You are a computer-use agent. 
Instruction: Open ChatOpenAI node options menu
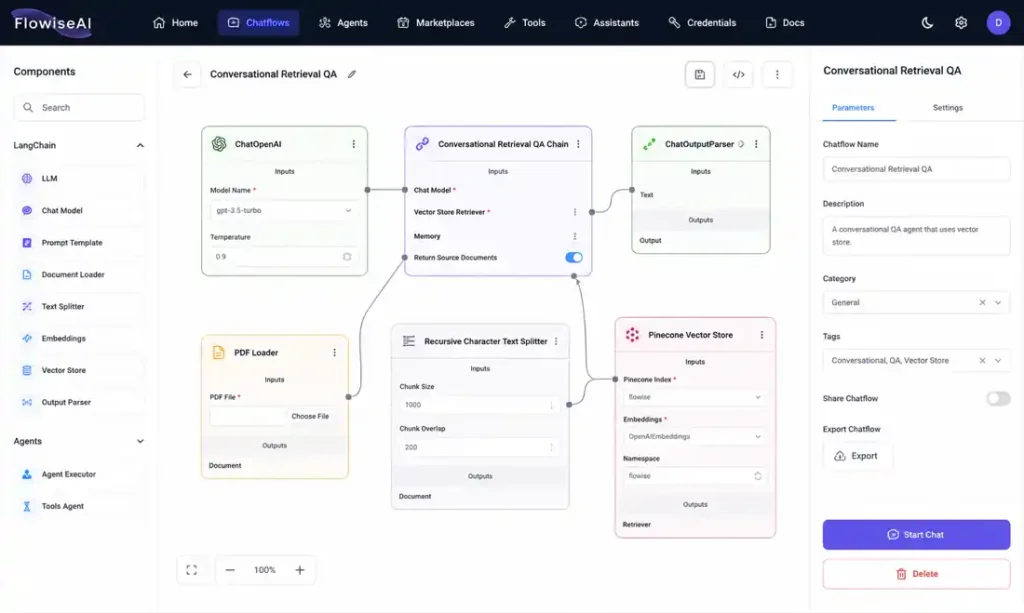(353, 144)
